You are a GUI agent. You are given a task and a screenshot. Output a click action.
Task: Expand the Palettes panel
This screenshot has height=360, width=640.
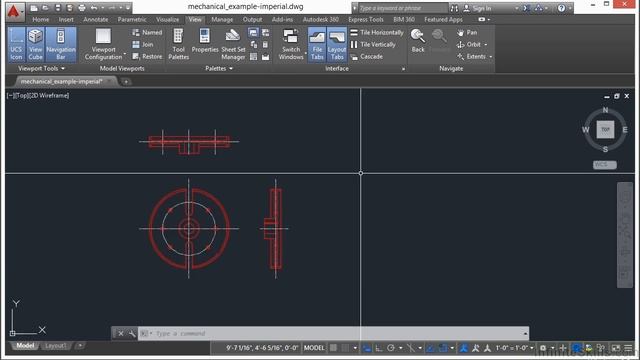(x=219, y=69)
